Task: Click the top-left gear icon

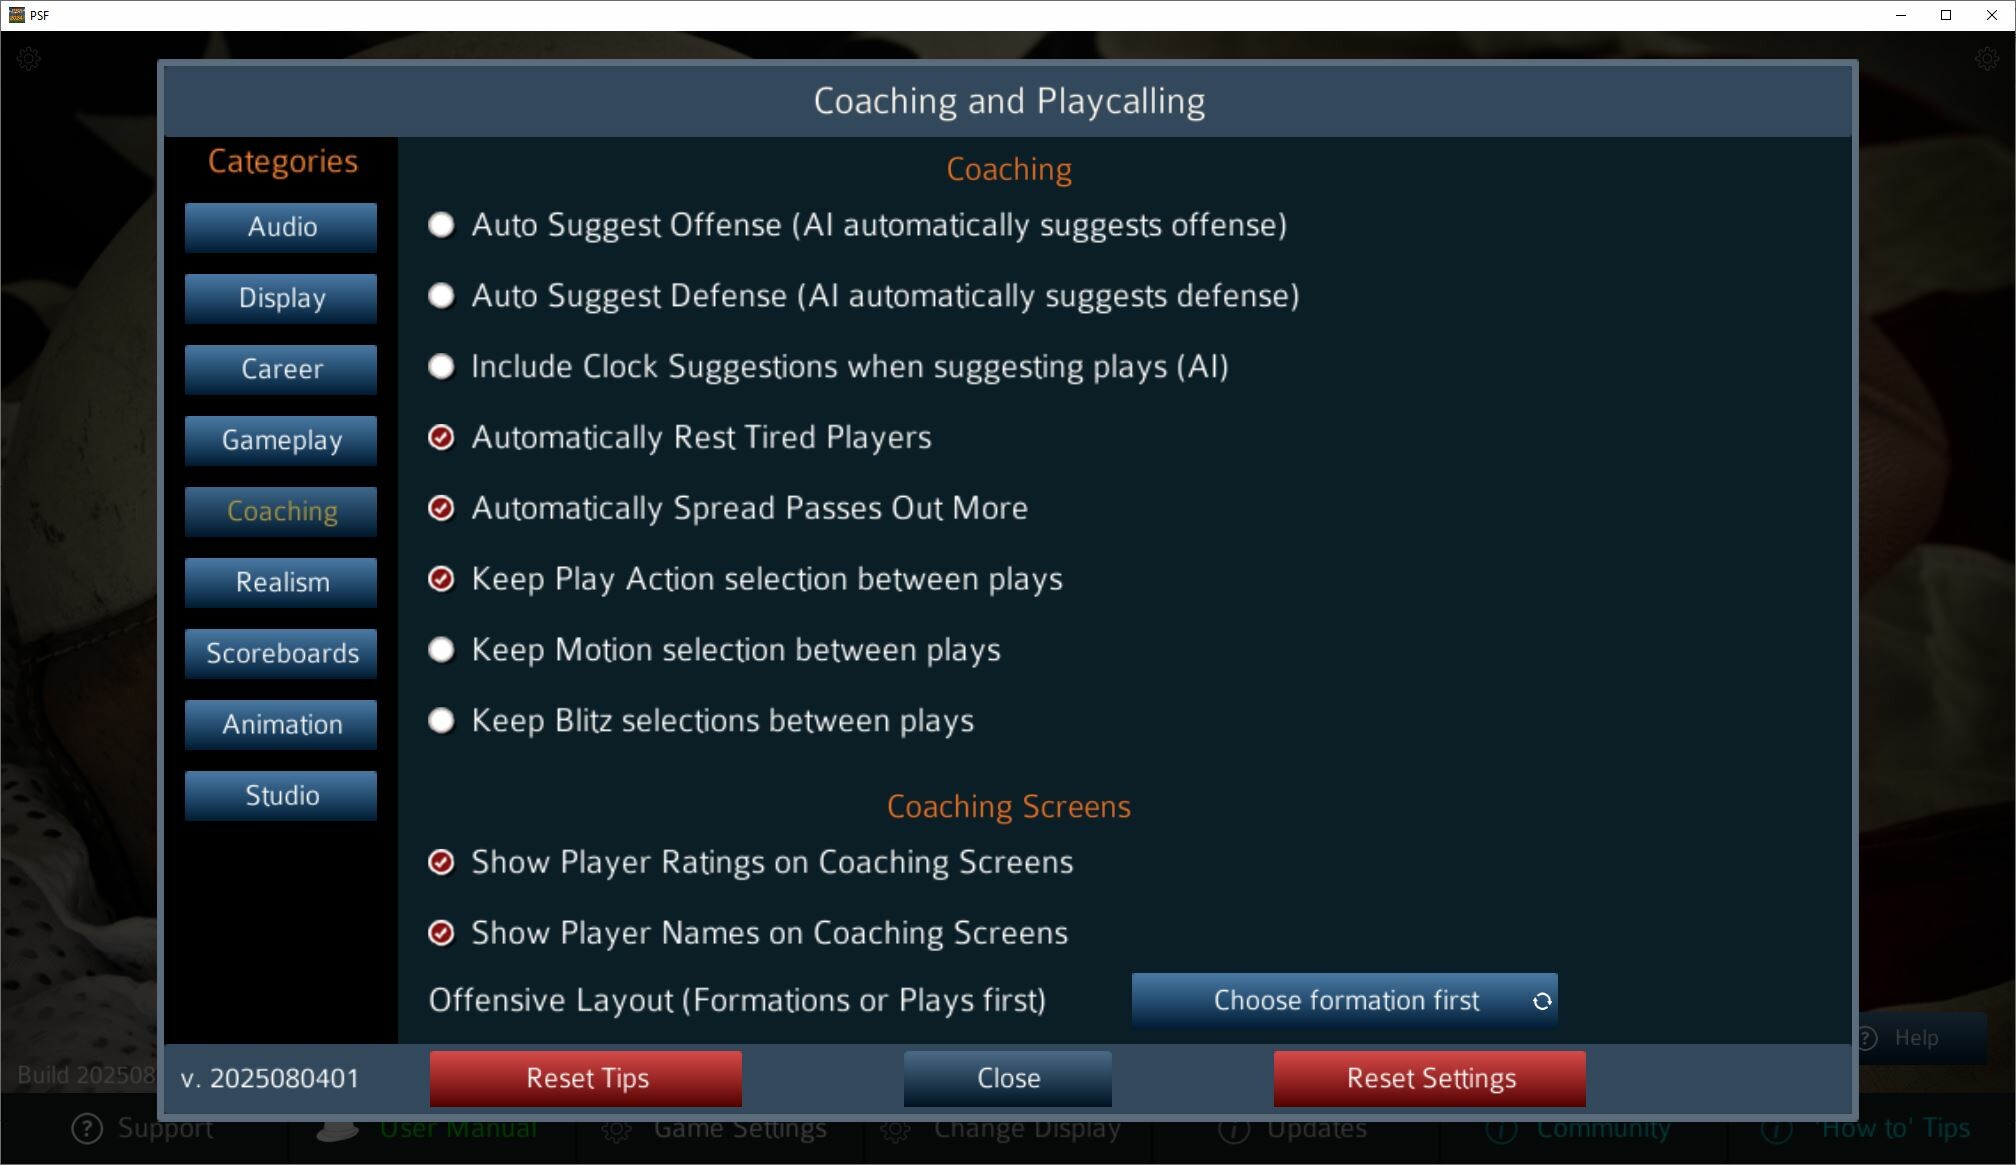Action: (x=29, y=59)
